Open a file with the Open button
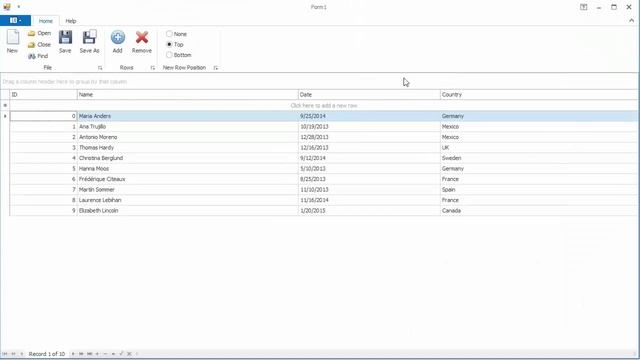This screenshot has width=640, height=360. [40, 33]
